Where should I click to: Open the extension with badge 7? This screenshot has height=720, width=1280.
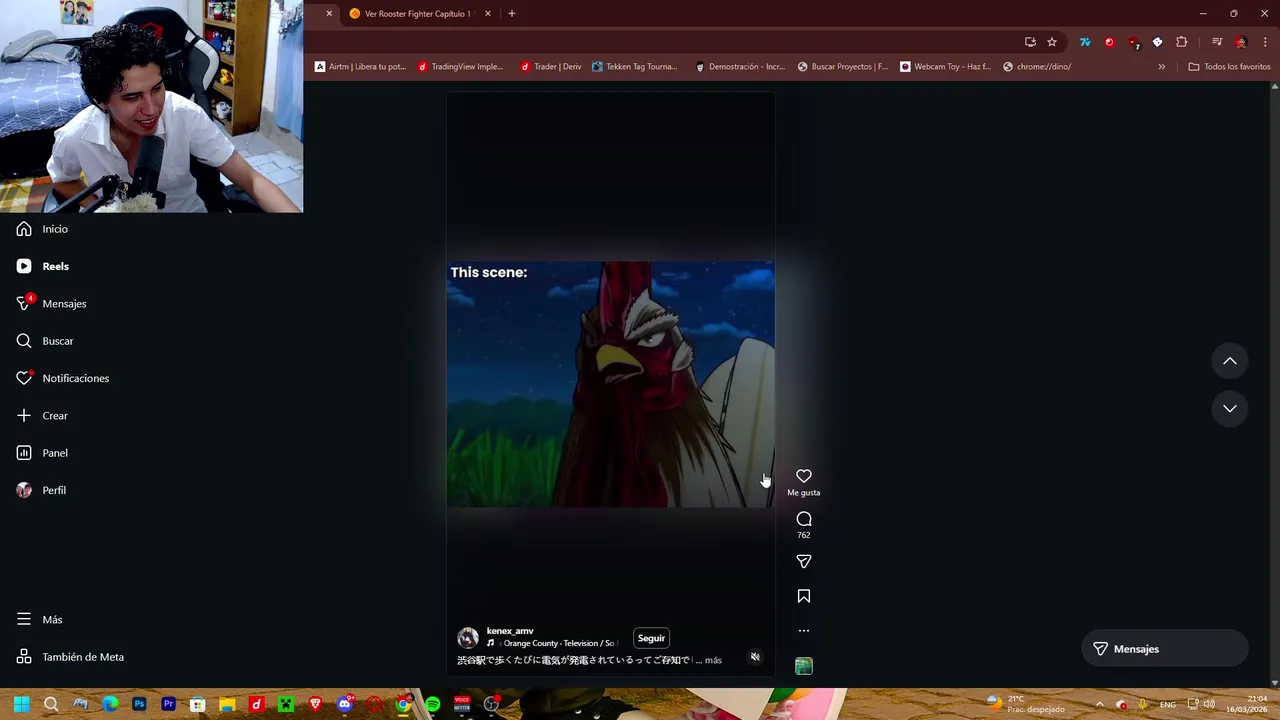tap(1133, 42)
